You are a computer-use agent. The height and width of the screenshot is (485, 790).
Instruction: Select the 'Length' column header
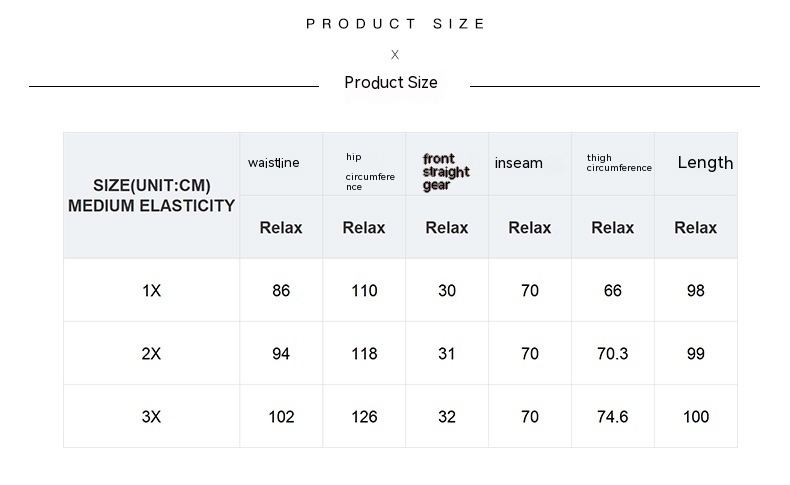705,163
